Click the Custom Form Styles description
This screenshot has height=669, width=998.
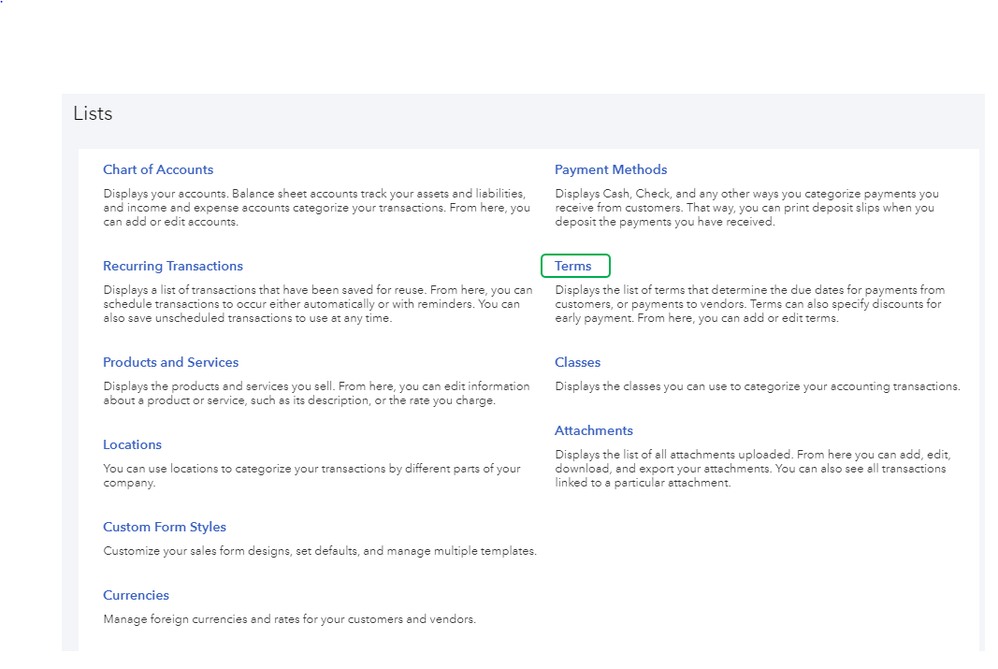pyautogui.click(x=320, y=551)
